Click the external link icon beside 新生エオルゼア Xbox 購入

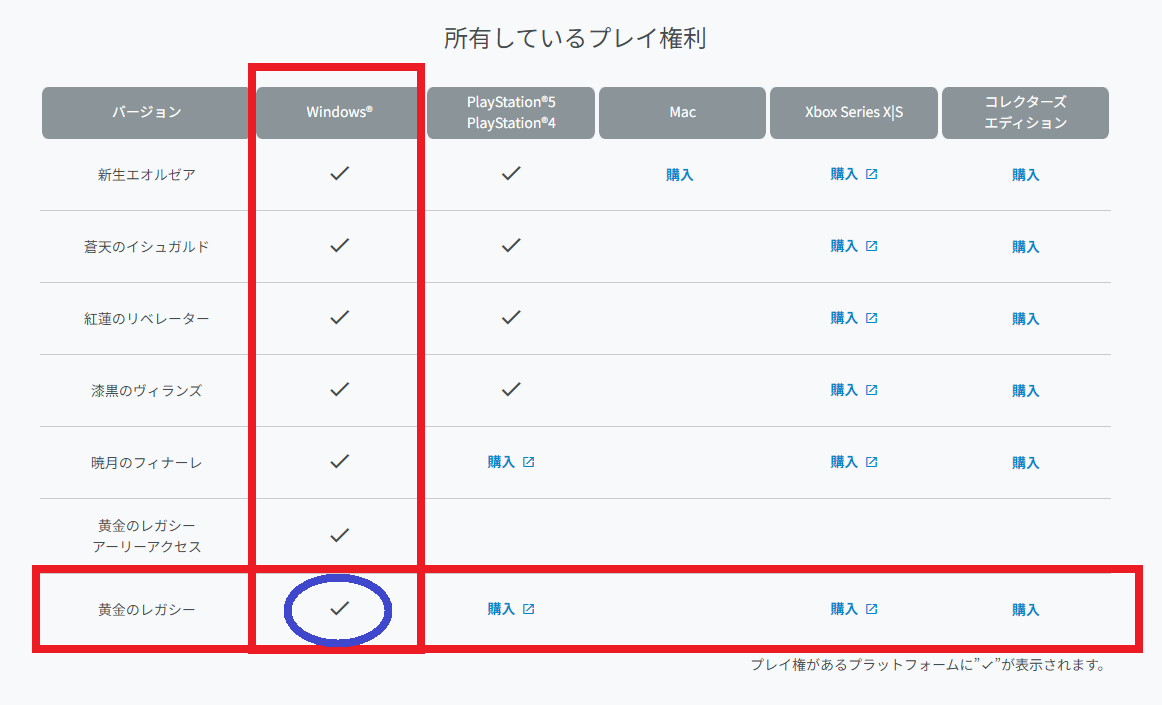click(873, 173)
